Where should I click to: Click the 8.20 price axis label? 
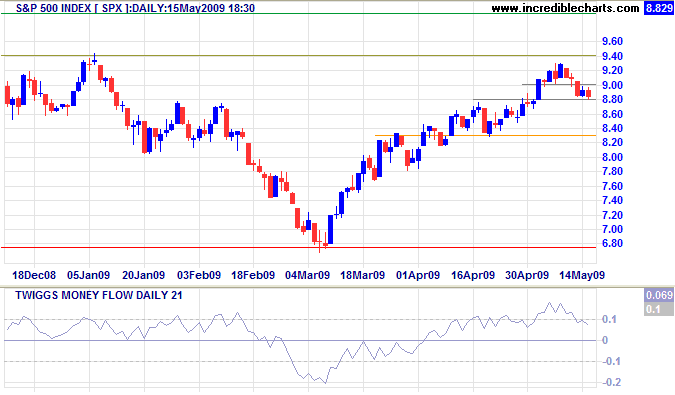tap(612, 142)
